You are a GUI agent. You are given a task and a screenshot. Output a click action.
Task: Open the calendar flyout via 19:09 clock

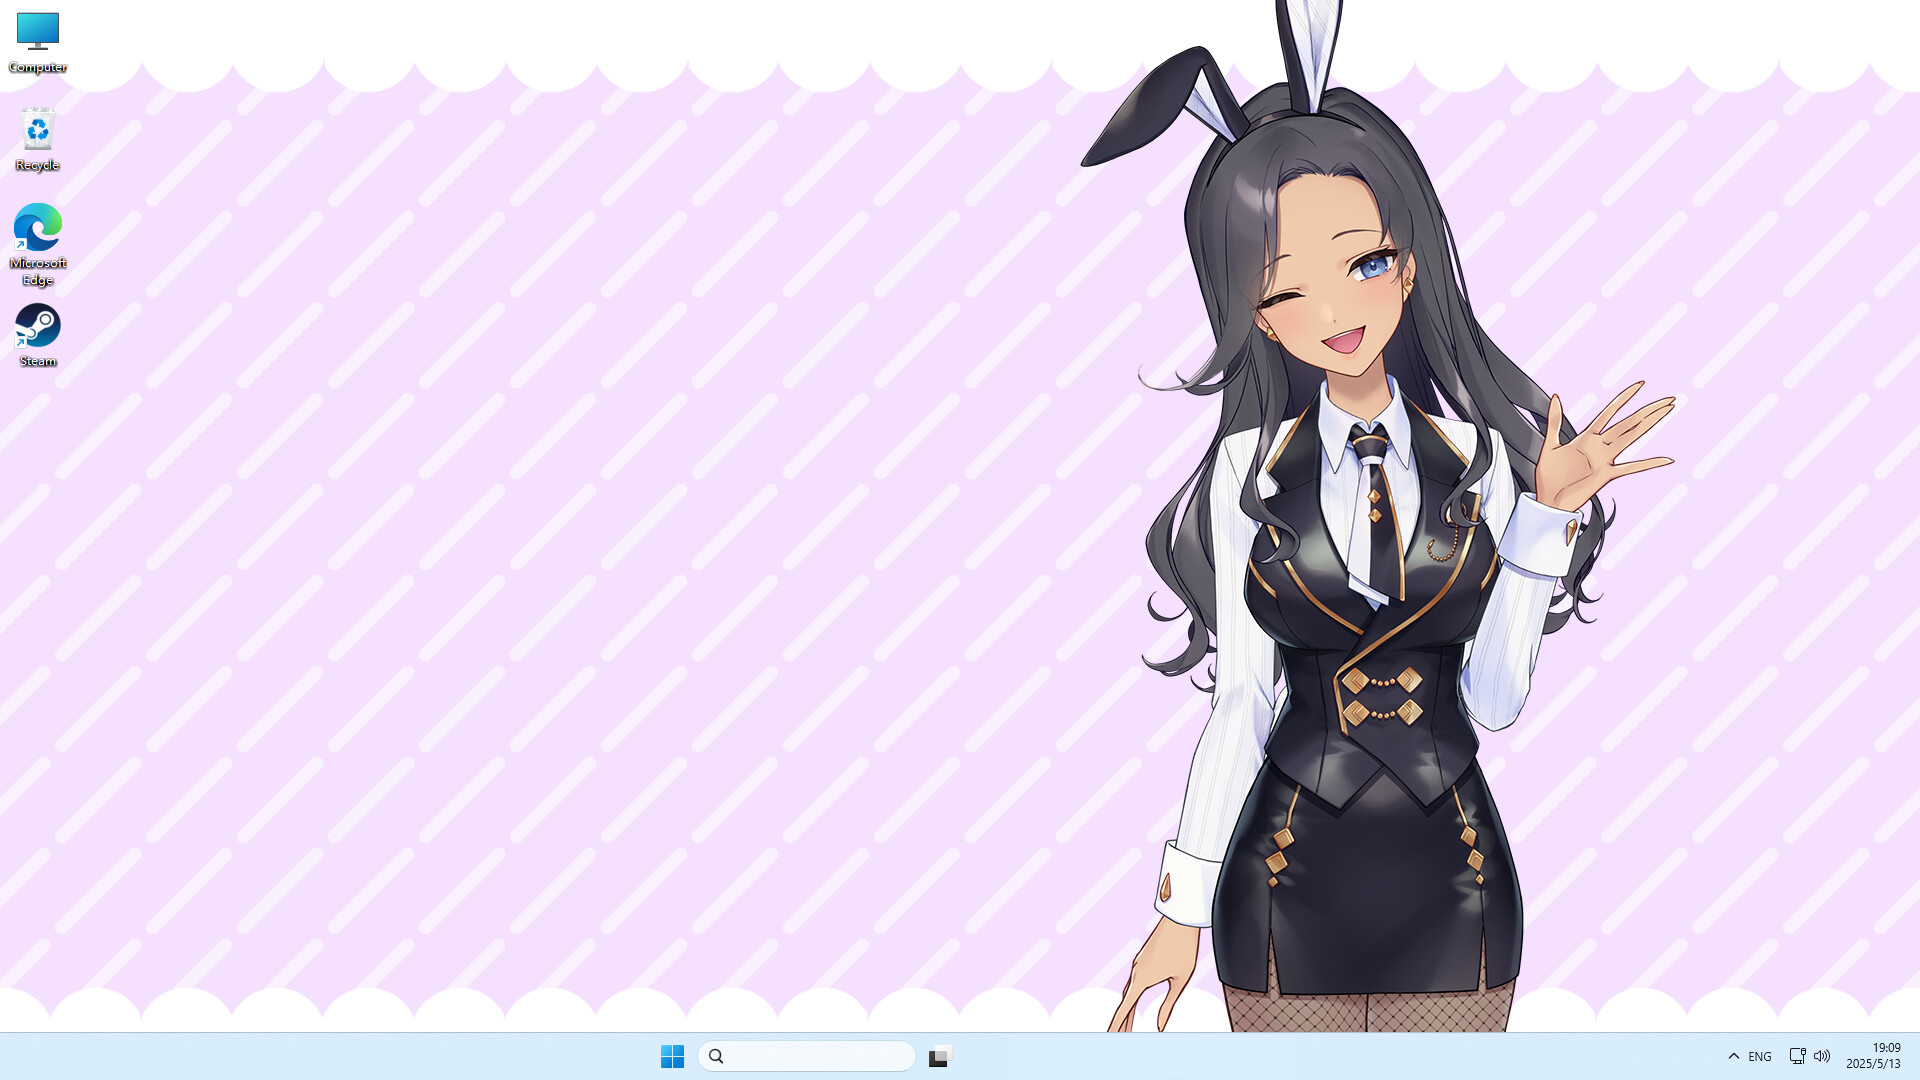[1886, 1048]
